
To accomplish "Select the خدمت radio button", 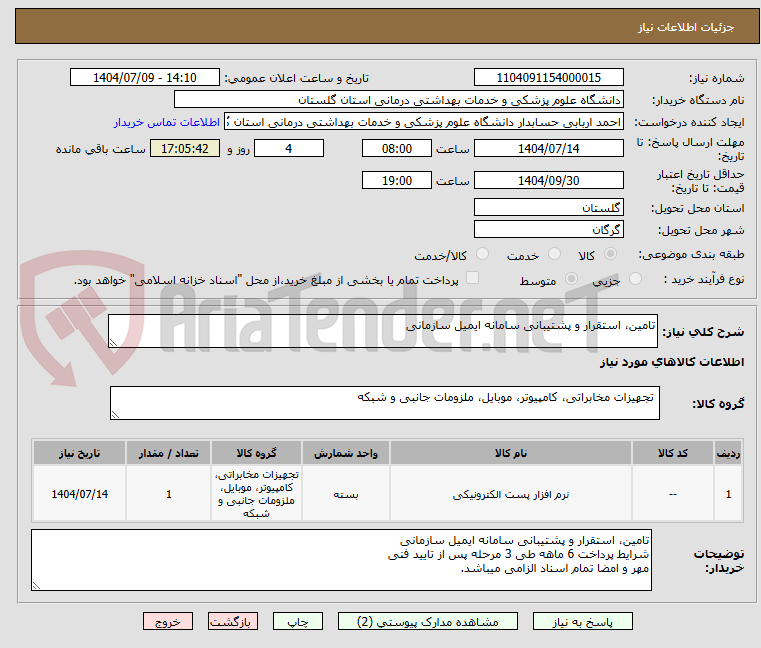I will (554, 254).
